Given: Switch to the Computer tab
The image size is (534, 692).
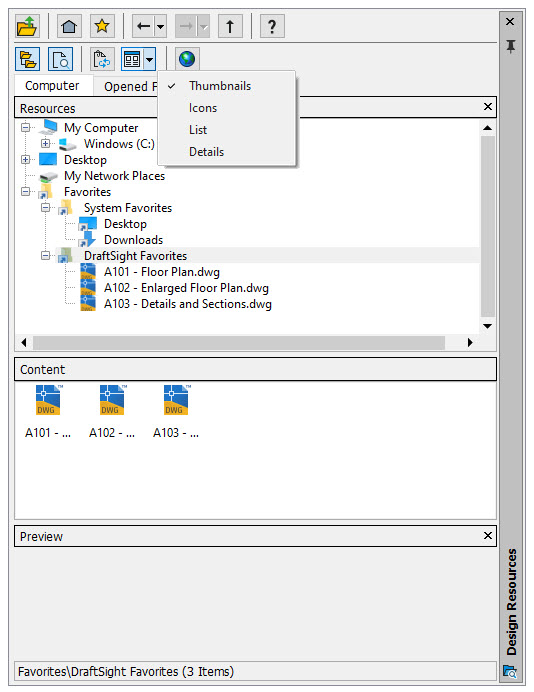Looking at the screenshot, I should coord(52,86).
